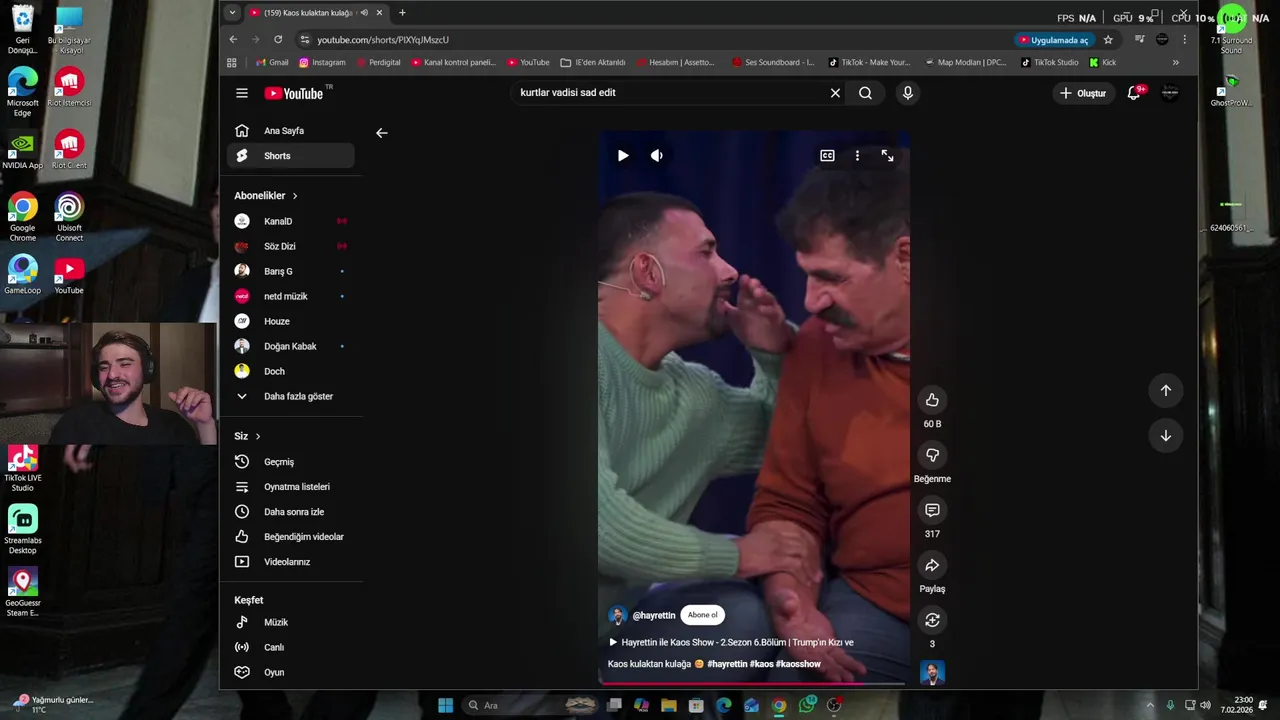Open the remix icon showing 3
This screenshot has height=720, width=1280.
[x=932, y=620]
